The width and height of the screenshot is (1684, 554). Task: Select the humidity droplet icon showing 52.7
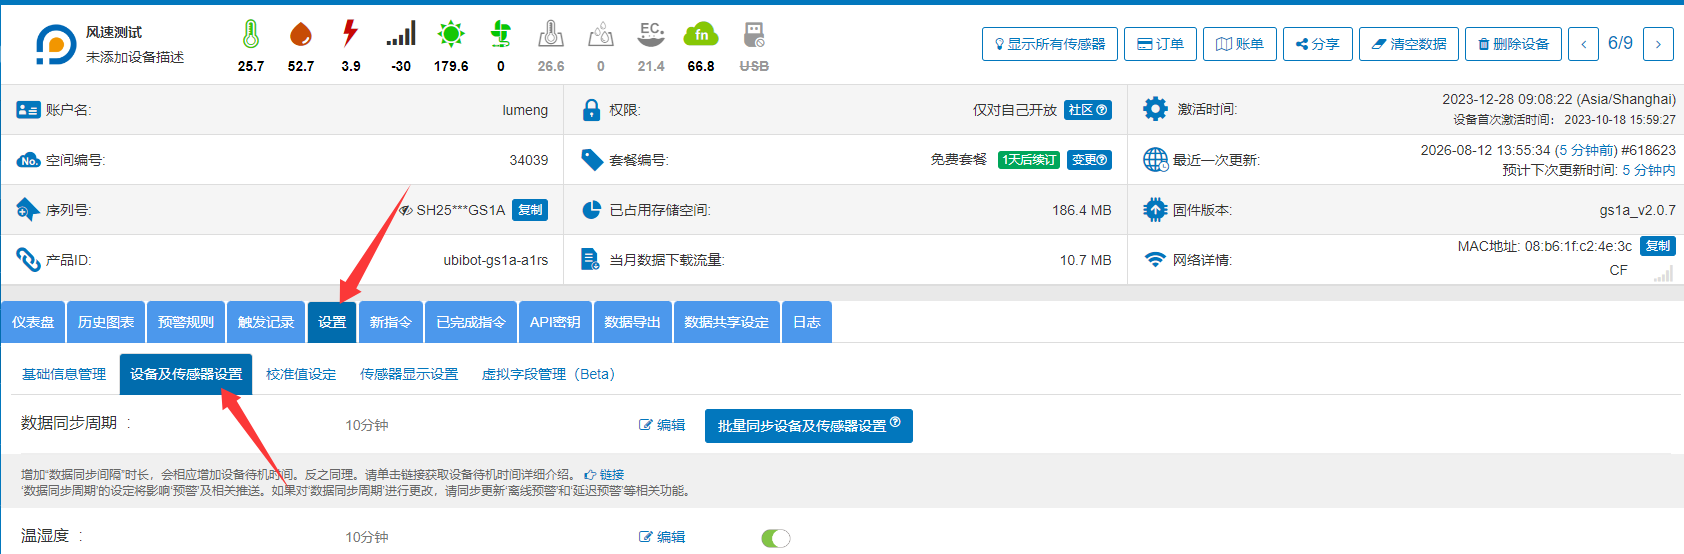click(301, 35)
